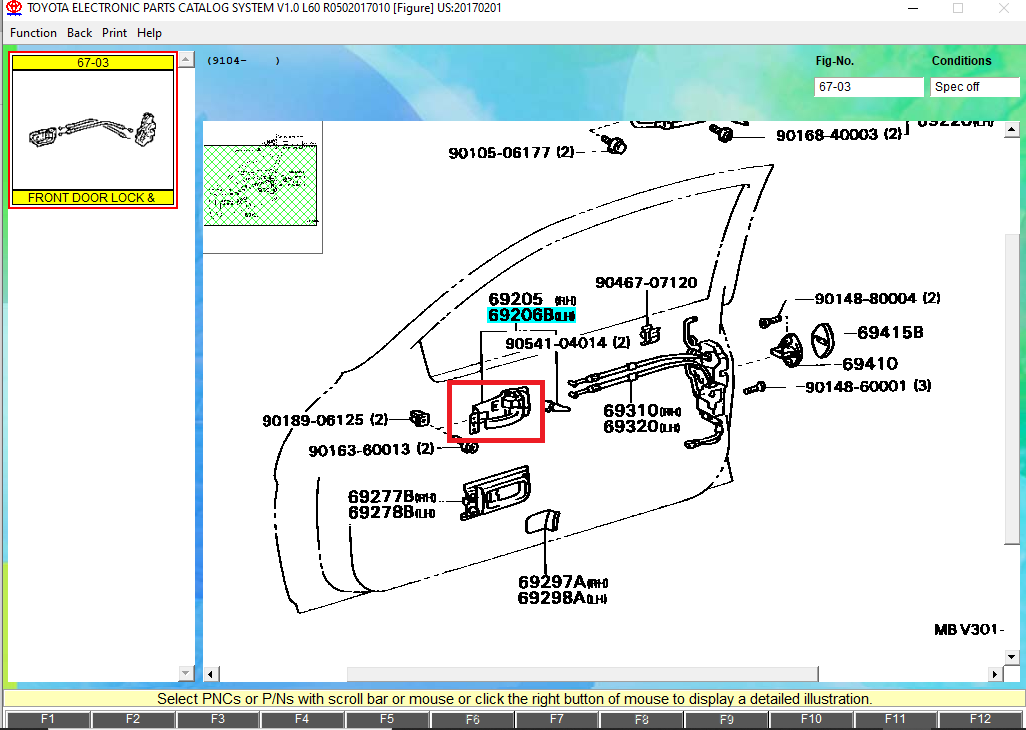Select part number 90148-60001
The height and width of the screenshot is (730, 1026).
(x=868, y=386)
